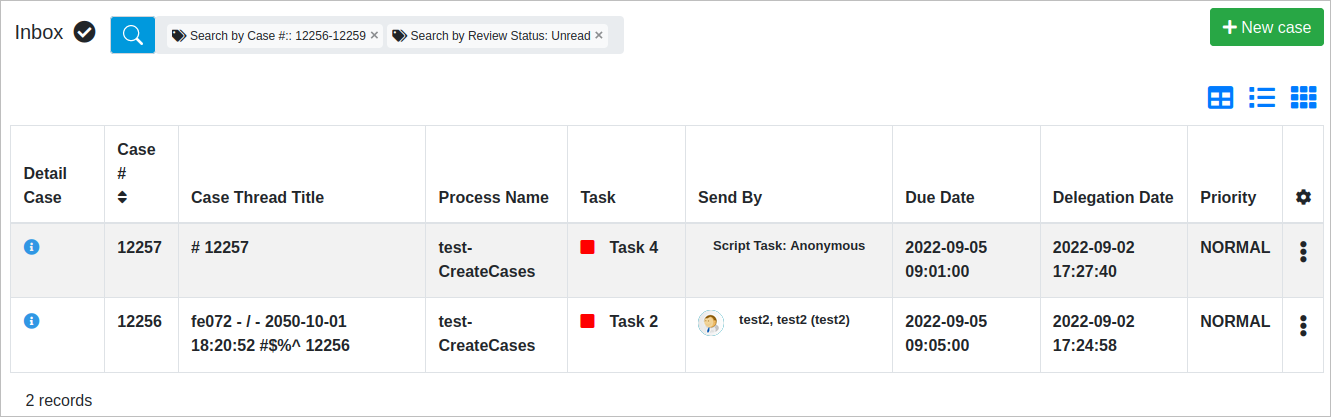The height and width of the screenshot is (417, 1331).
Task: Open detail info icon for case 12256
Action: tap(31, 321)
